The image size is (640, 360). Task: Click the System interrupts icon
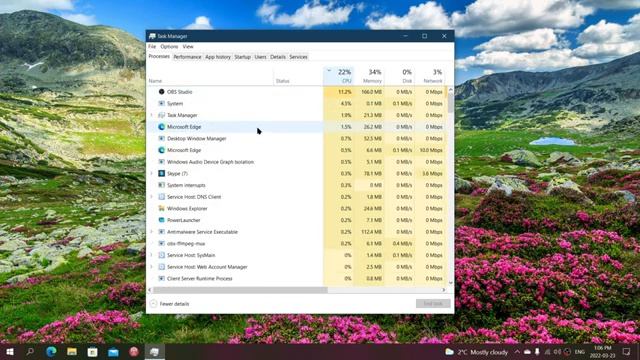click(x=162, y=185)
